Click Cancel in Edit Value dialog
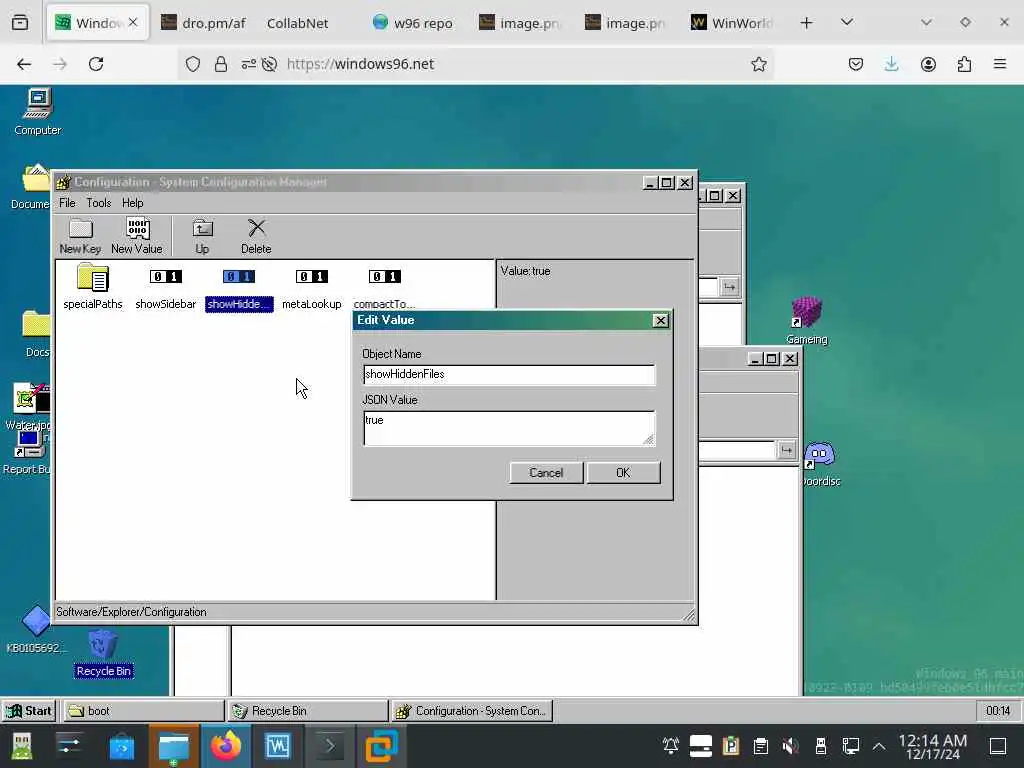1024x768 pixels. [x=546, y=473]
